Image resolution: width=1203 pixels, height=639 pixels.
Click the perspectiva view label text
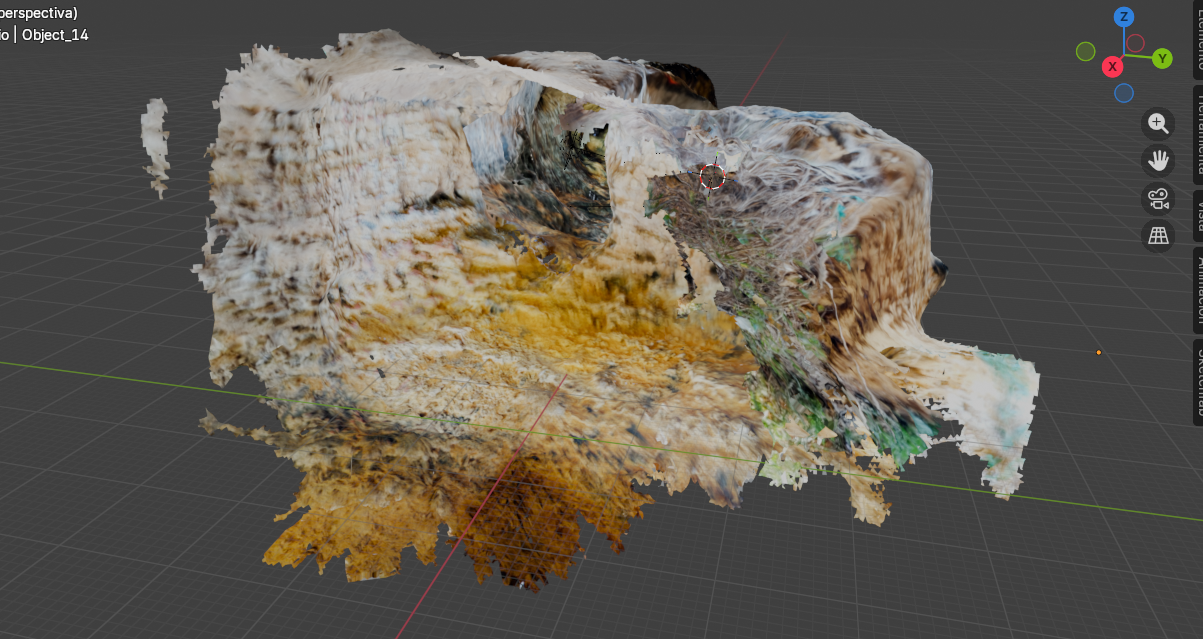pos(38,13)
